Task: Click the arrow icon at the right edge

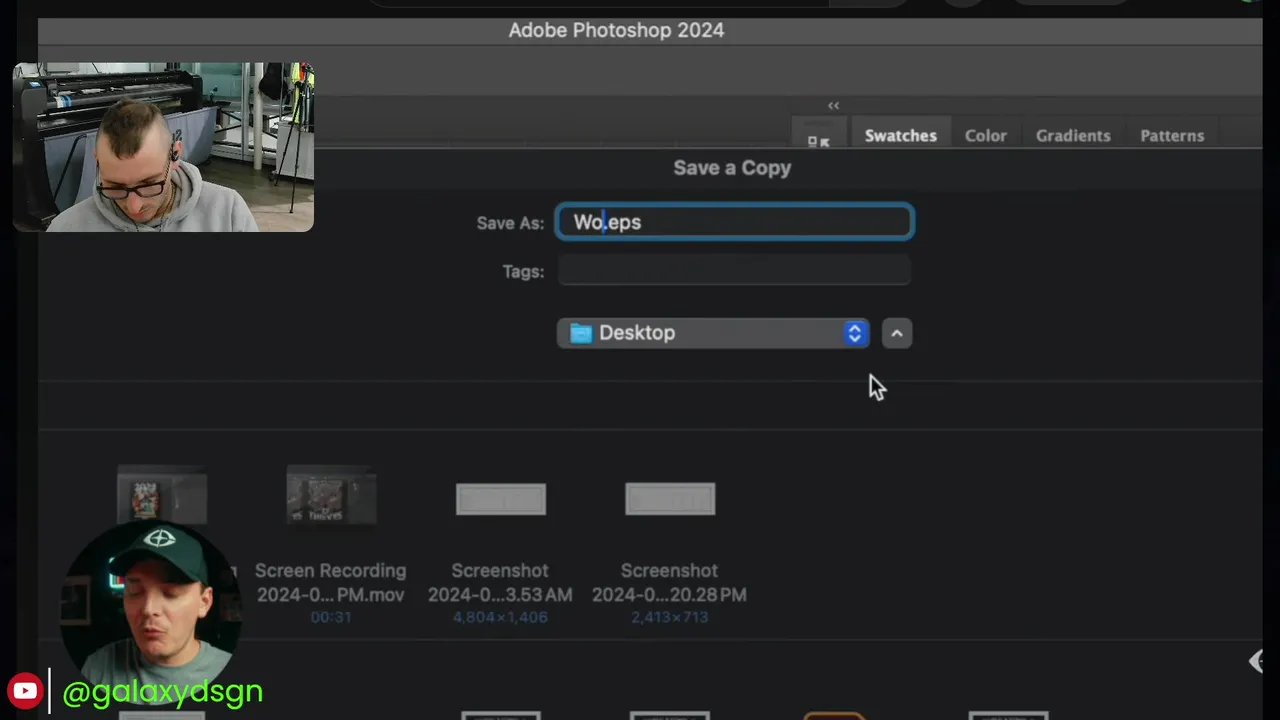Action: coord(1256,661)
